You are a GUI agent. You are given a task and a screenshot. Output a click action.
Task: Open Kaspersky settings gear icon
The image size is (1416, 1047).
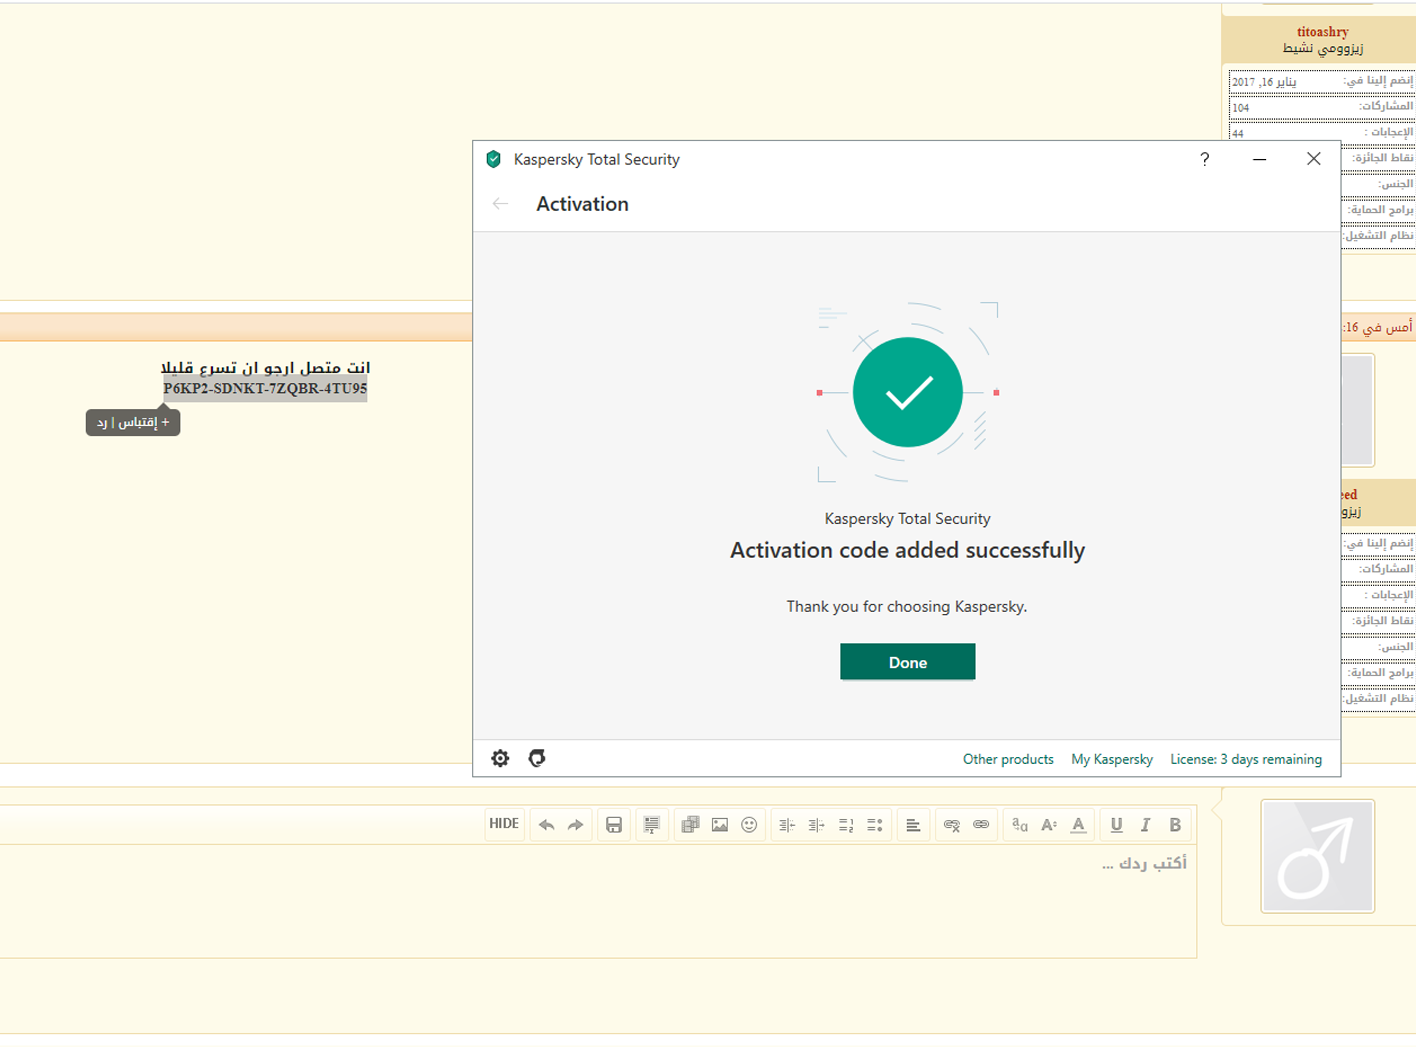click(x=500, y=759)
